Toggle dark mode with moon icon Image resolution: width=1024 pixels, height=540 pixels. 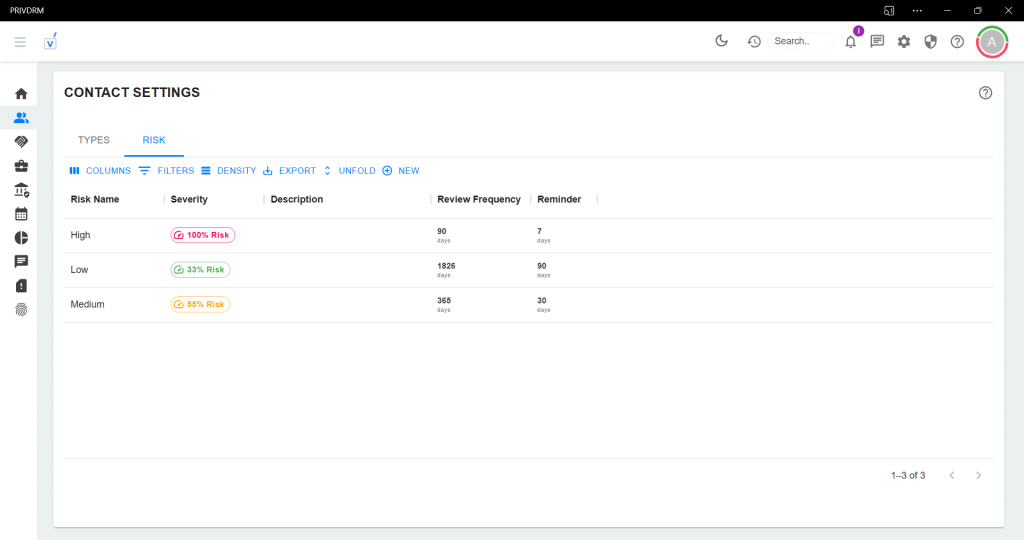(x=722, y=41)
